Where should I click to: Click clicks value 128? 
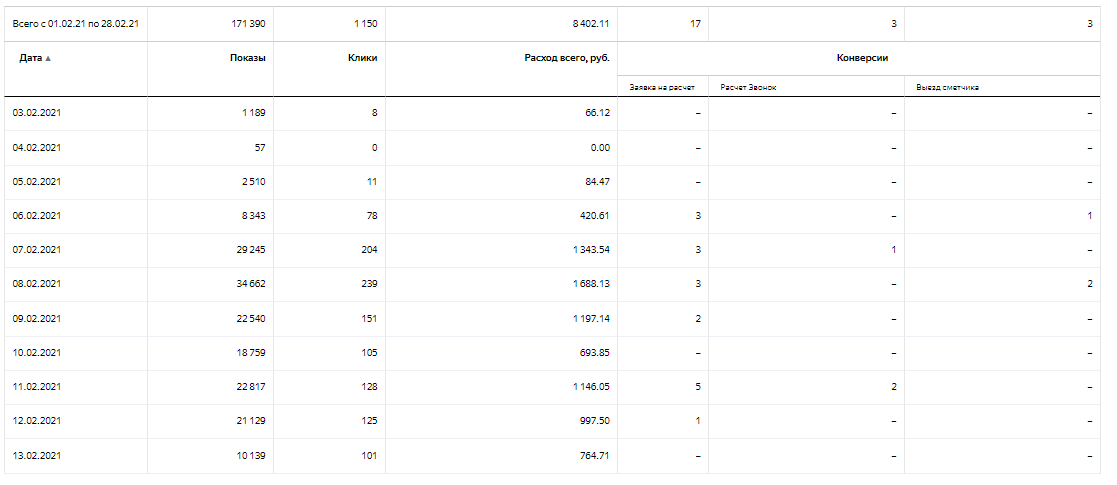[370, 386]
